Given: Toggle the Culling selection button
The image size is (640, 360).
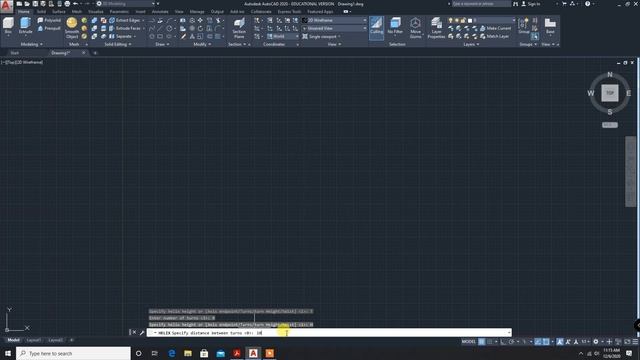Looking at the screenshot, I should coord(376,27).
